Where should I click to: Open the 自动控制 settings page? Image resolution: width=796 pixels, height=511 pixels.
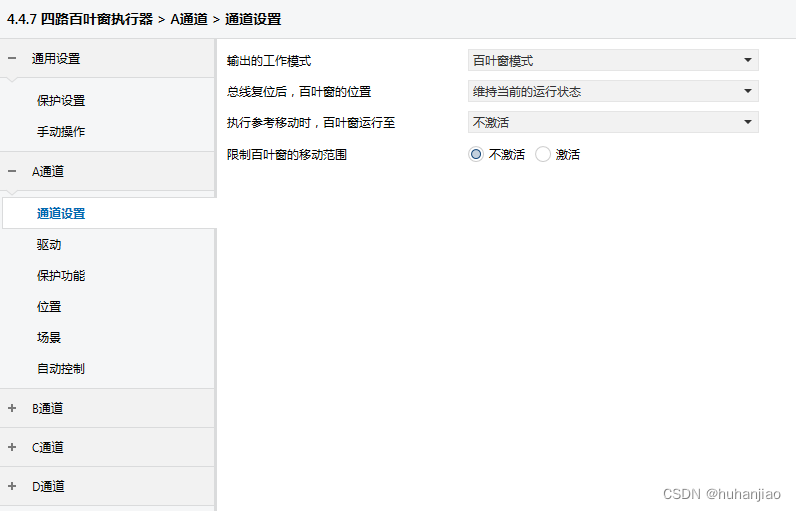click(x=61, y=369)
